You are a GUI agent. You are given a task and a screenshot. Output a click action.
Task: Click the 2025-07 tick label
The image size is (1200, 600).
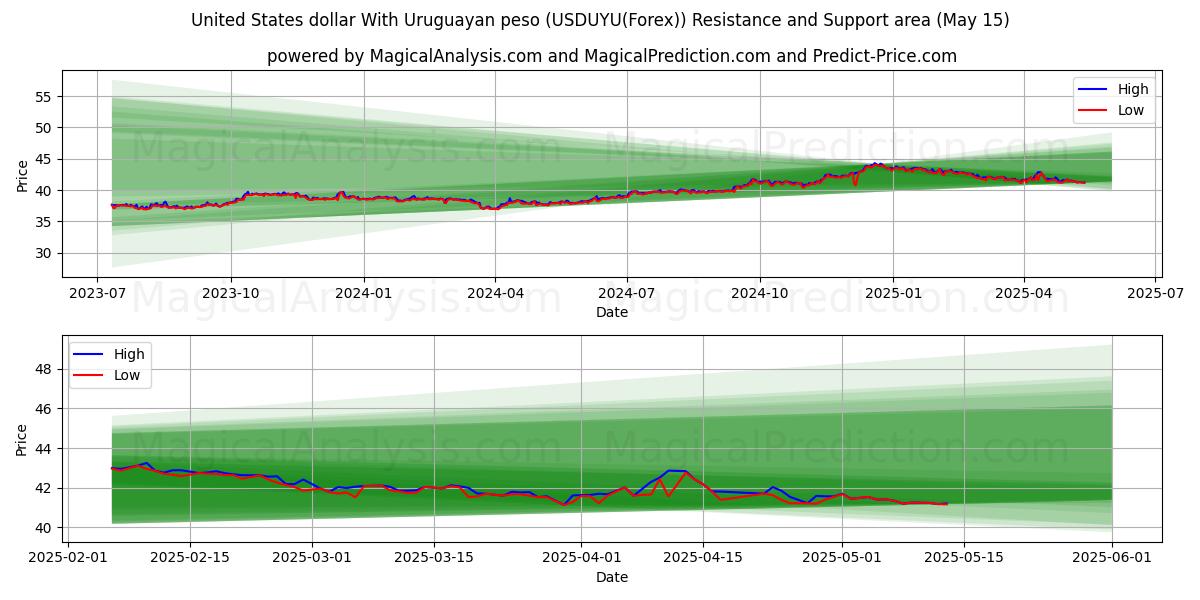pos(1156,294)
